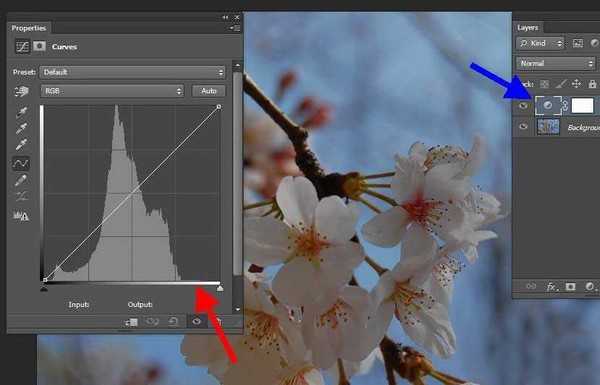This screenshot has height=385, width=600.
Task: Select the white layer mask thumbnail
Action: 582,106
